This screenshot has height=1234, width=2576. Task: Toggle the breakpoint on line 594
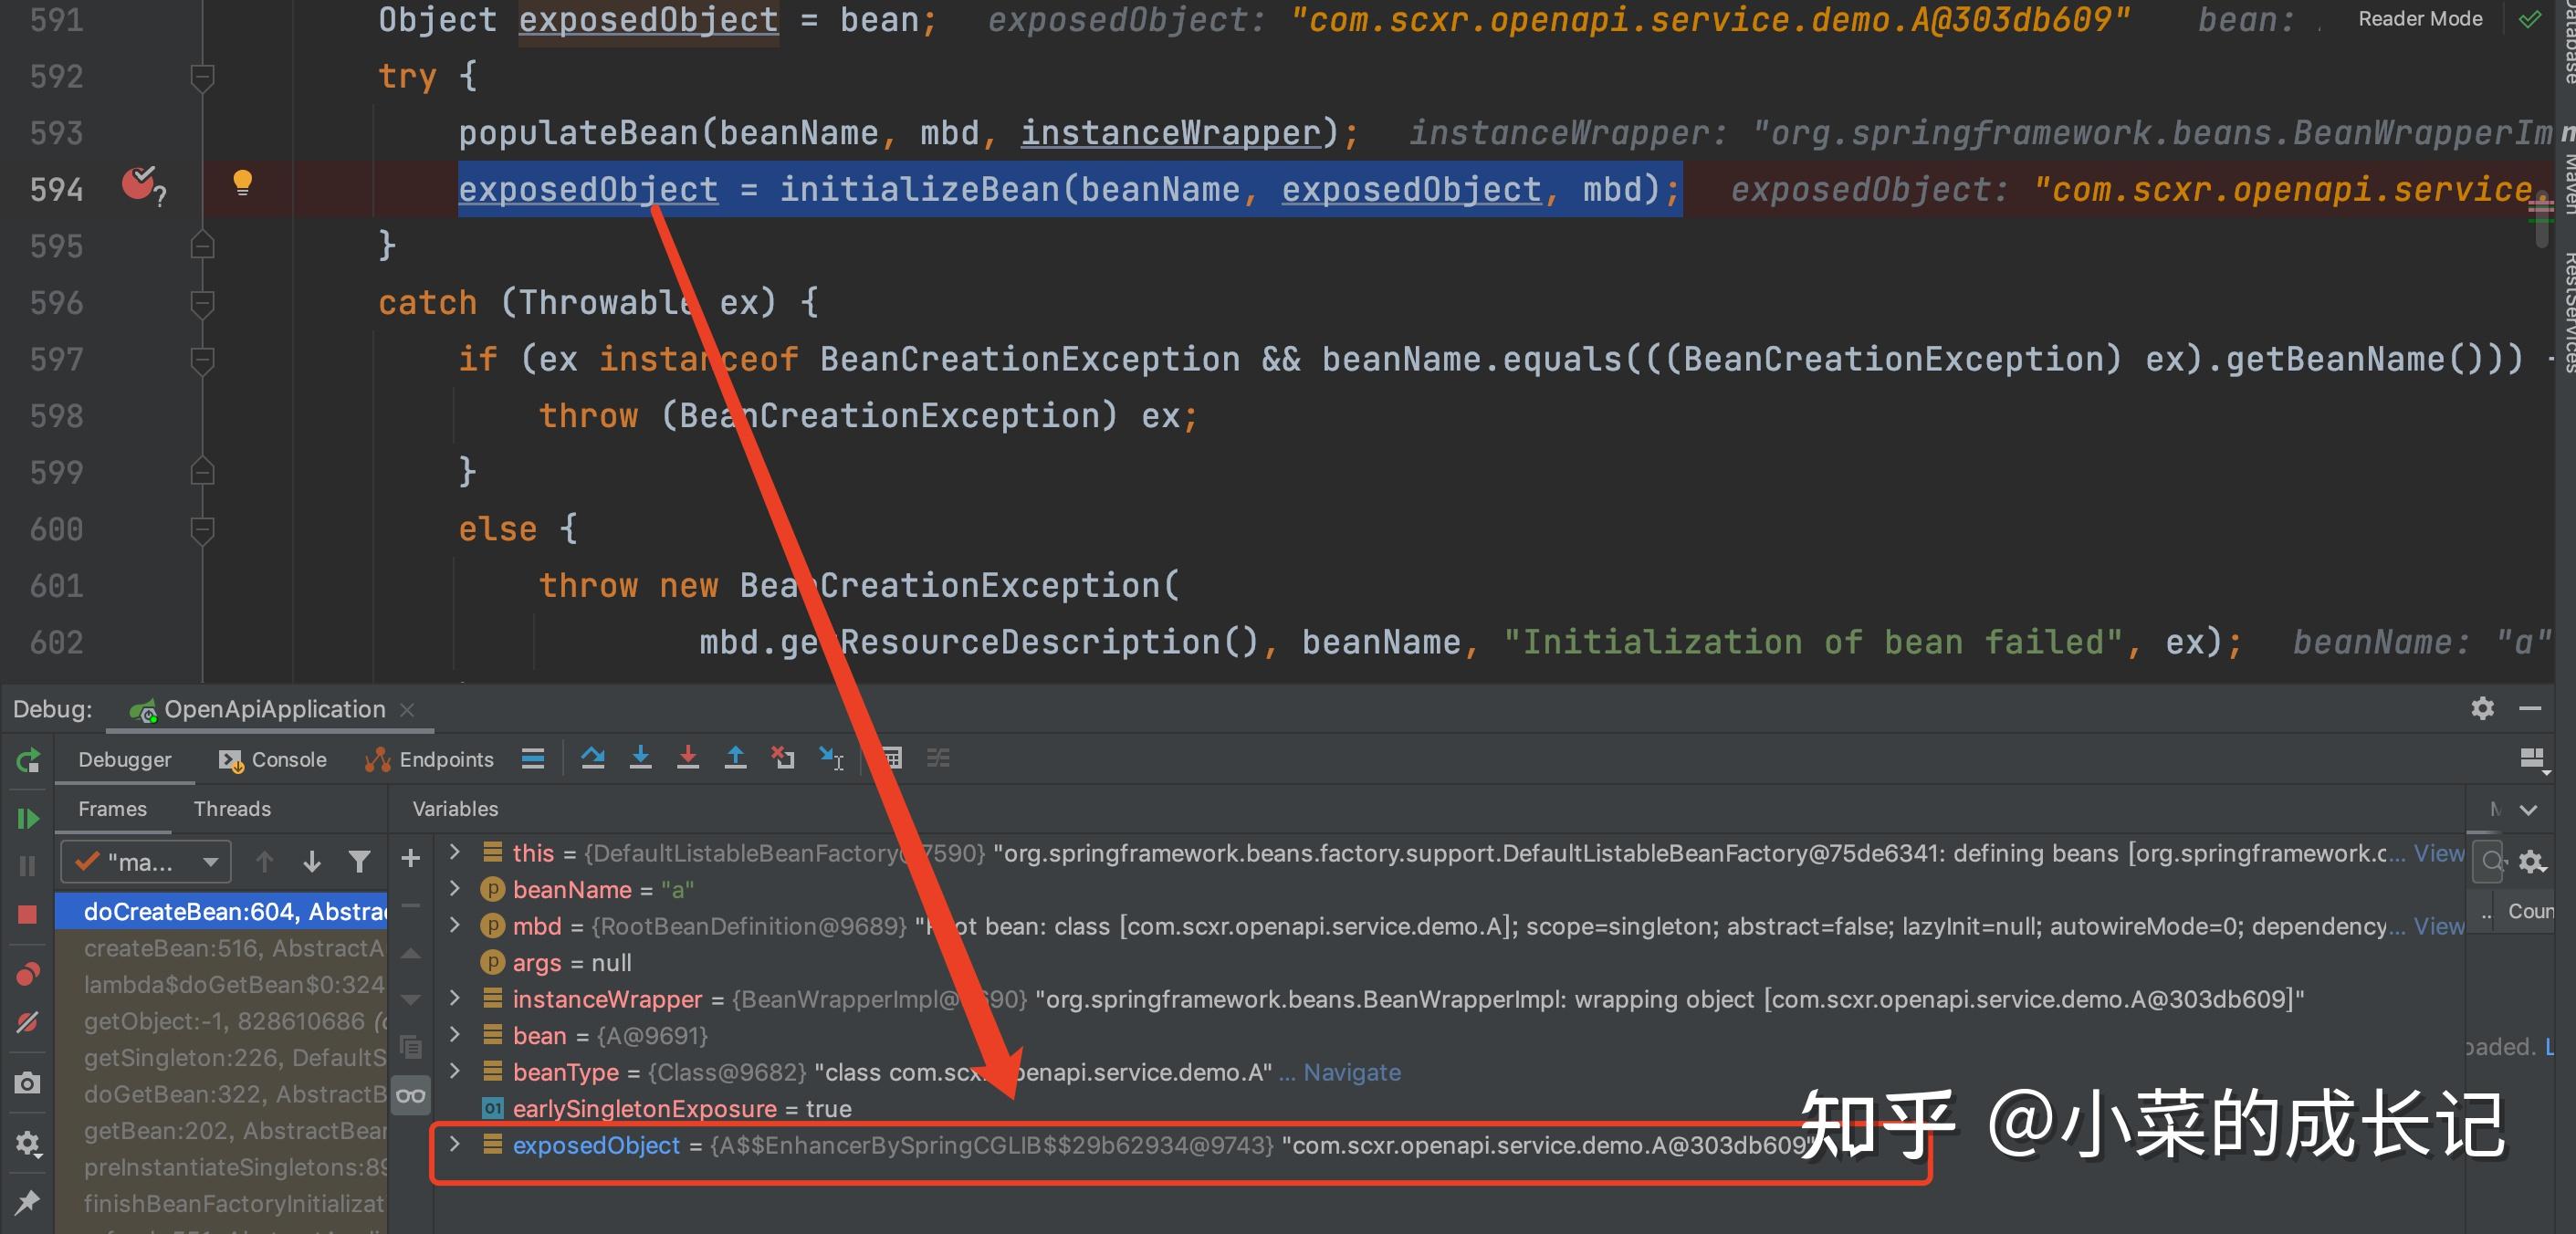[x=139, y=184]
